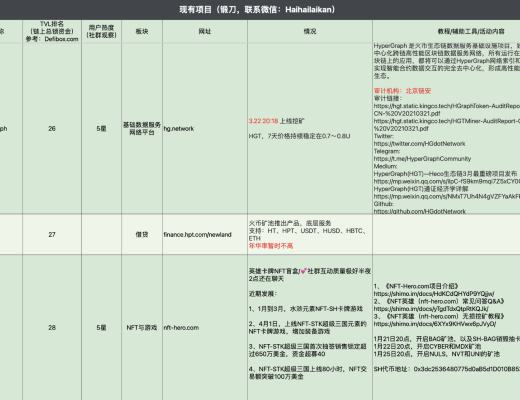Select the 1月21日20点 开启BAG矿池 line

(x=447, y=339)
